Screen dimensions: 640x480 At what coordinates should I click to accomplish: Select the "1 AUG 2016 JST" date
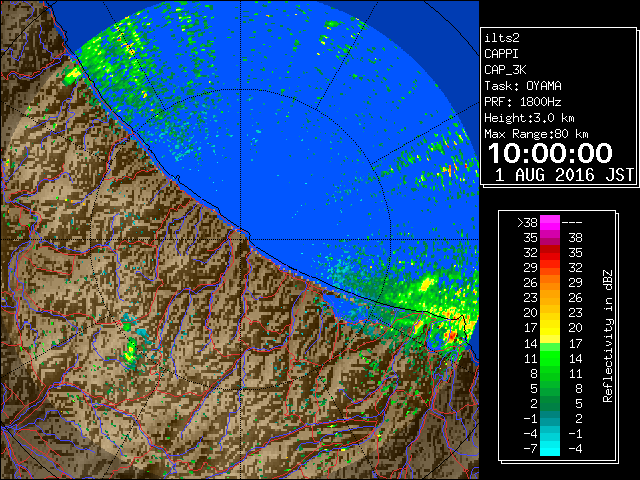564,175
